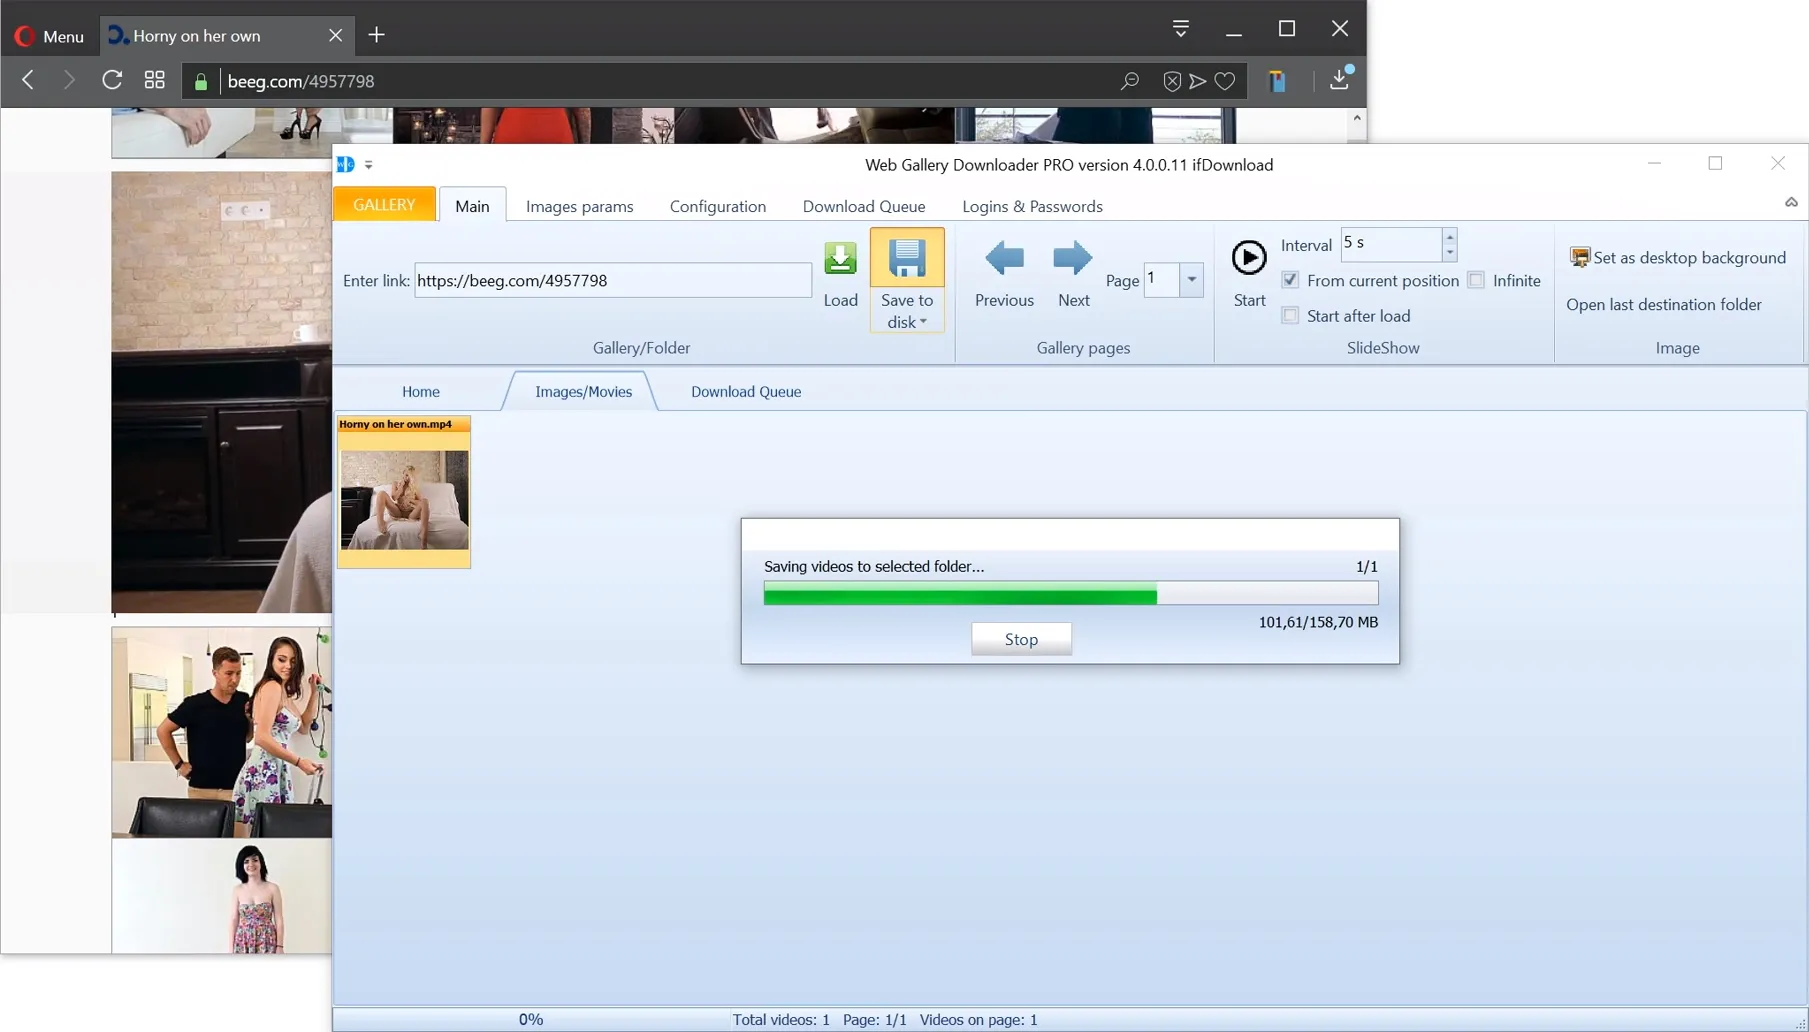Image resolution: width=1809 pixels, height=1032 pixels.
Task: Decrease the Interval spinner value
Action: pyautogui.click(x=1449, y=252)
